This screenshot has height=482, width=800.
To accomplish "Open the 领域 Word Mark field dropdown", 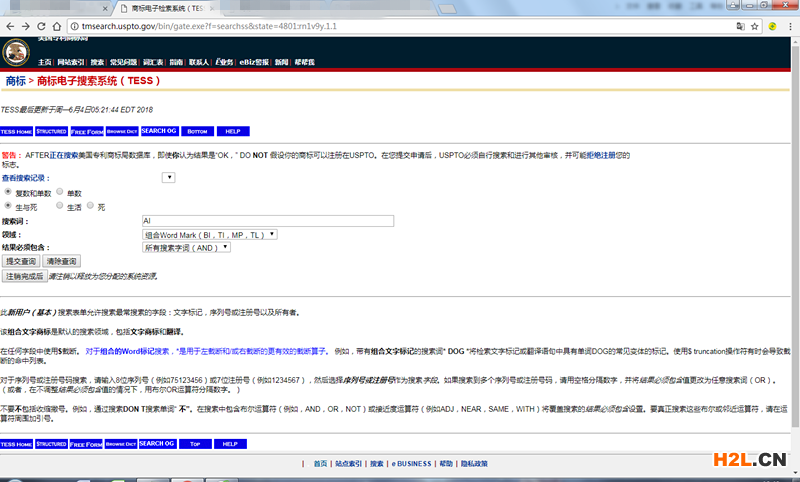I will click(x=210, y=235).
